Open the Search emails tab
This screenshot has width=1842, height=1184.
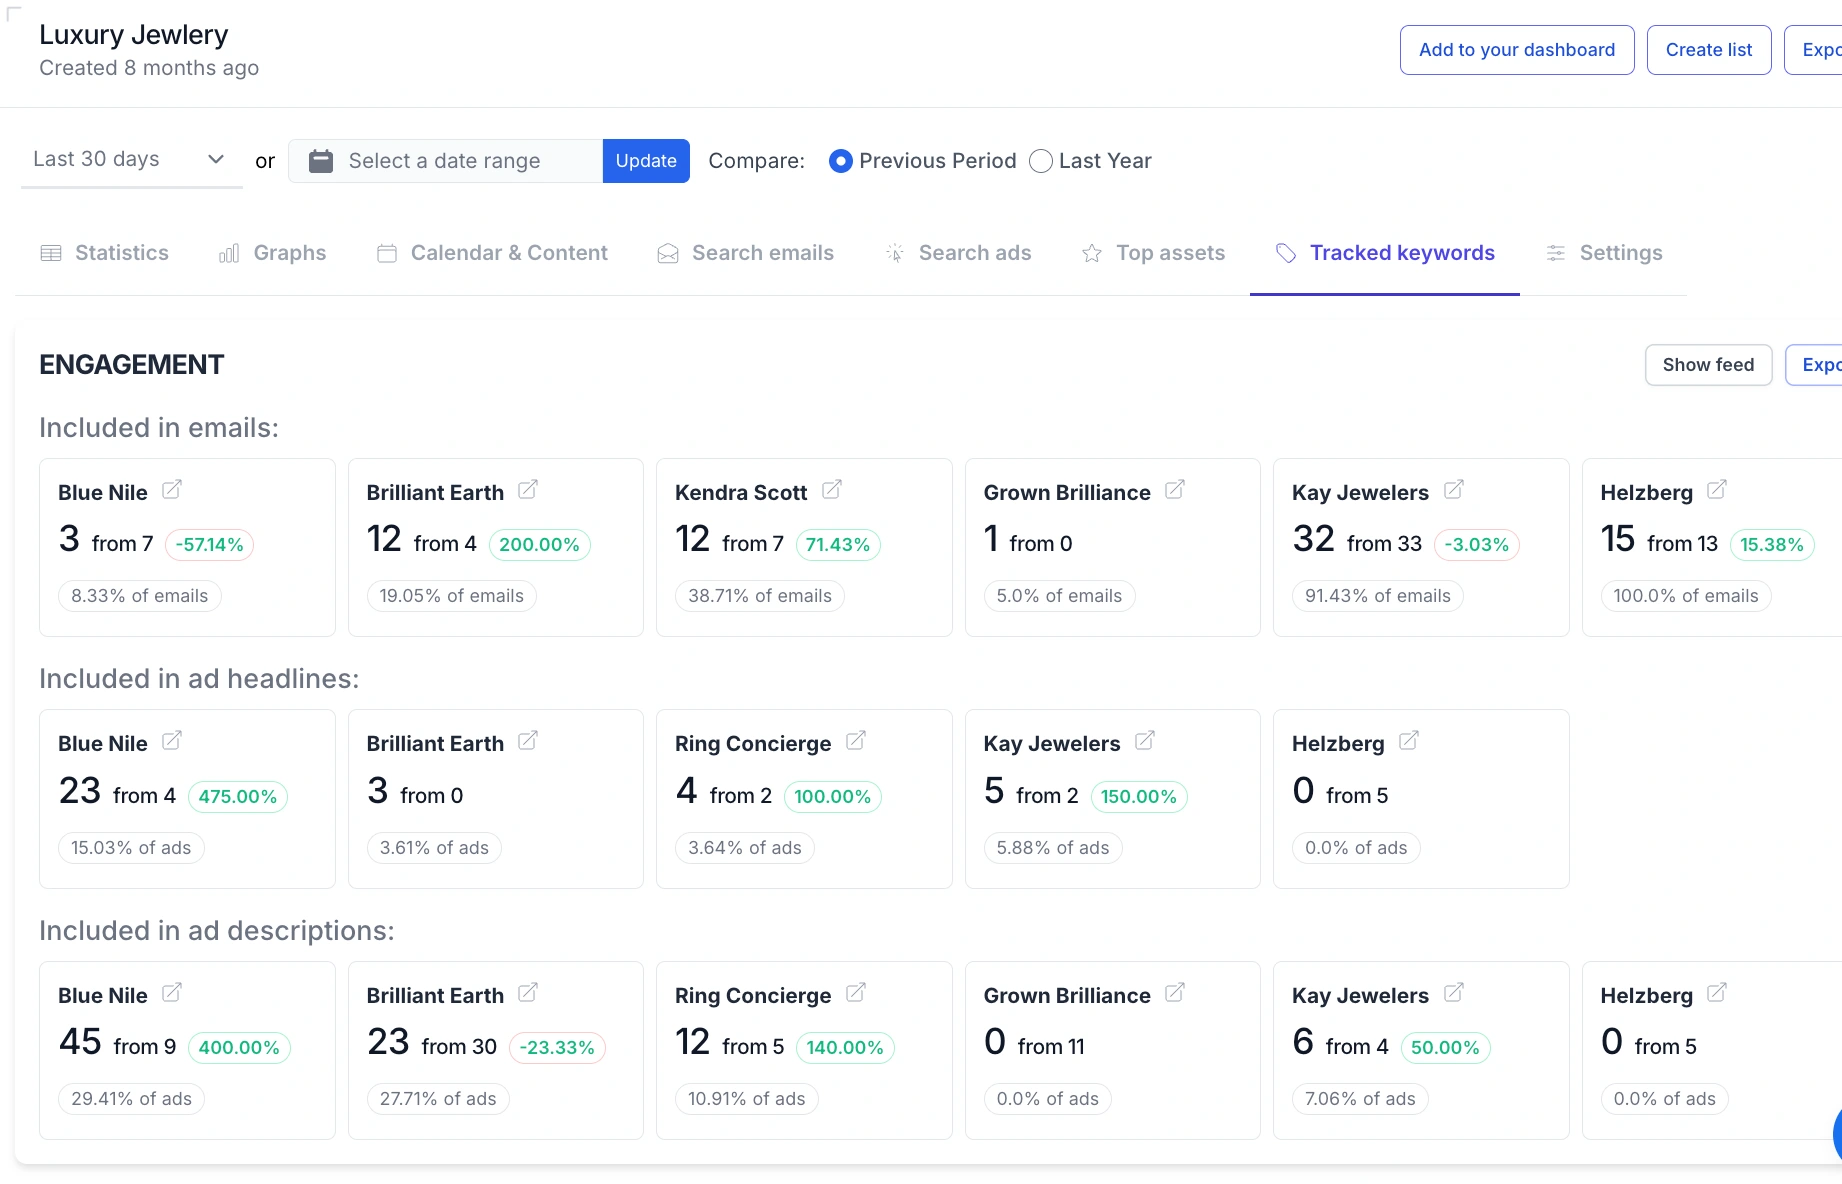(746, 253)
